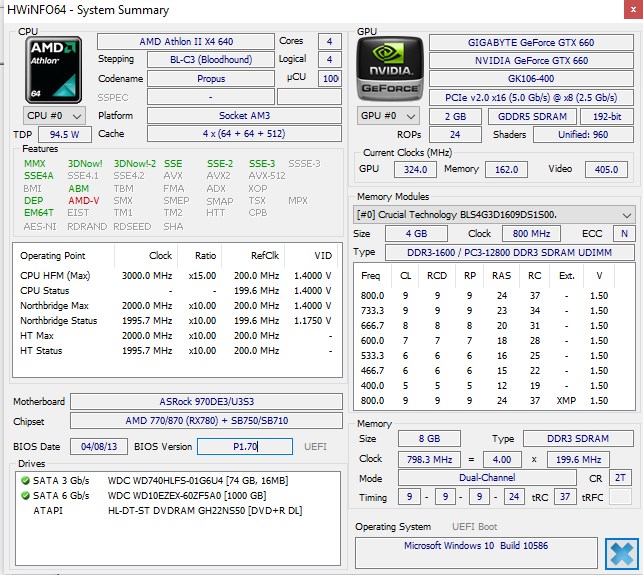Click the Northbridge Status row
The height and width of the screenshot is (575, 643).
[x=176, y=321]
